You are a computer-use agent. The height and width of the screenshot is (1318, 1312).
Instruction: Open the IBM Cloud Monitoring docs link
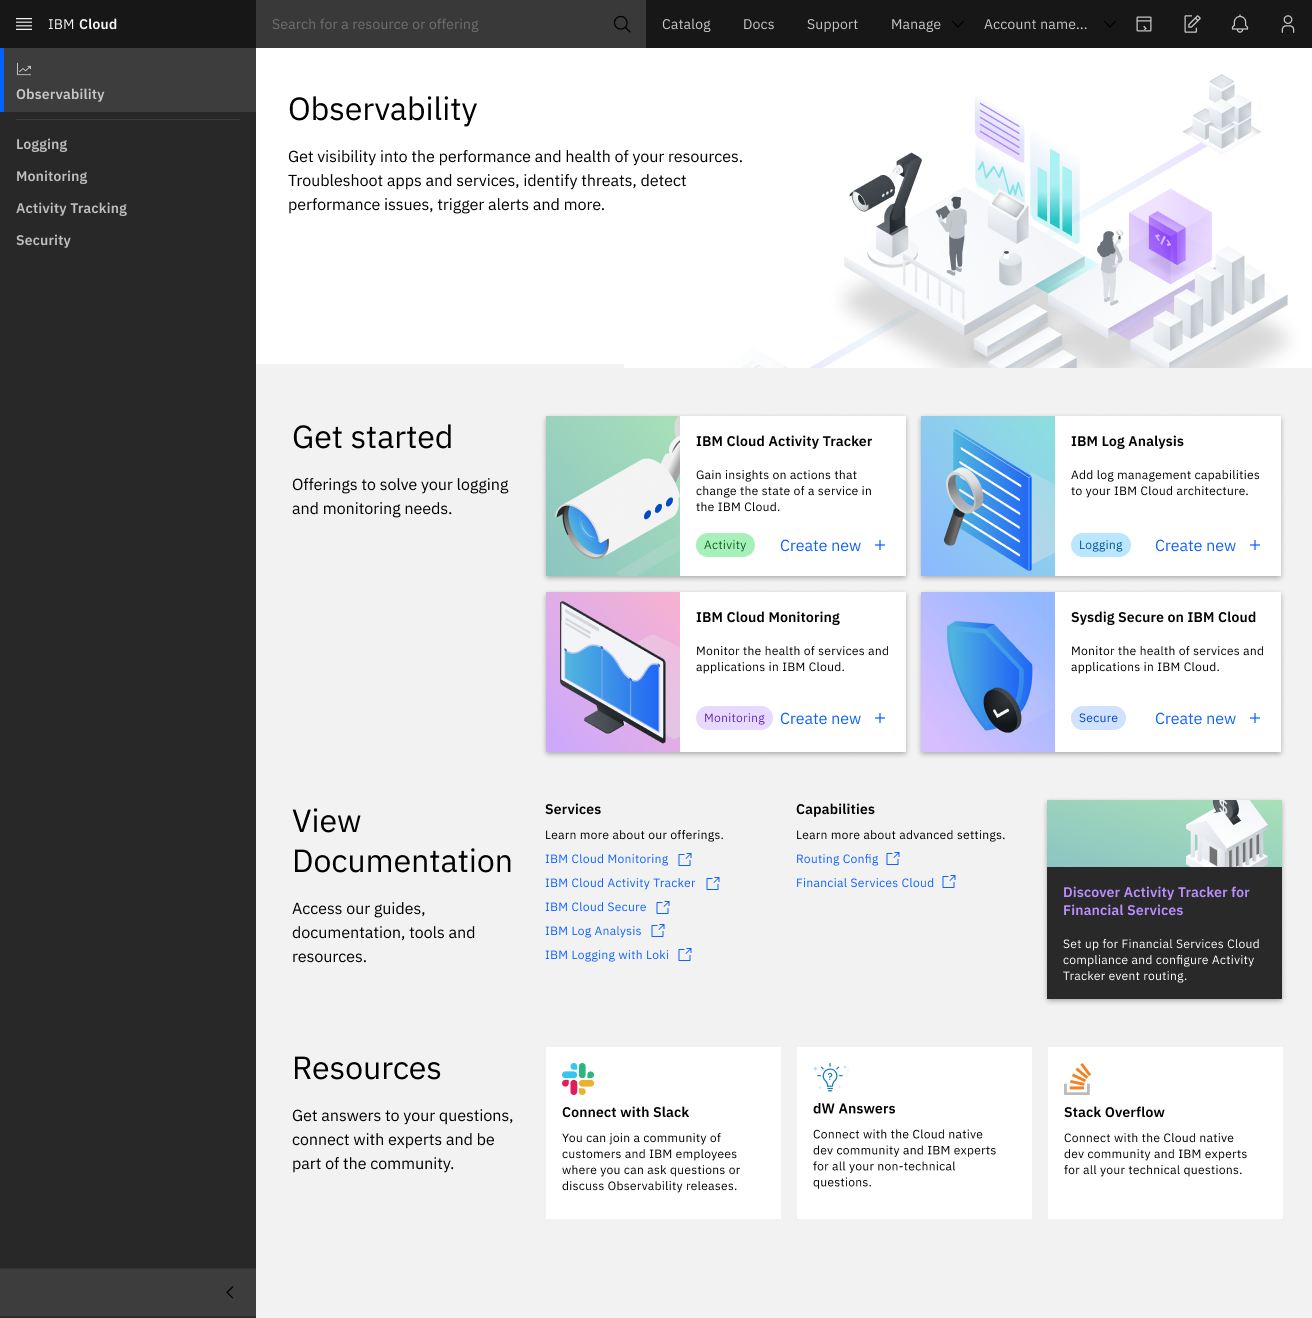[x=606, y=859]
